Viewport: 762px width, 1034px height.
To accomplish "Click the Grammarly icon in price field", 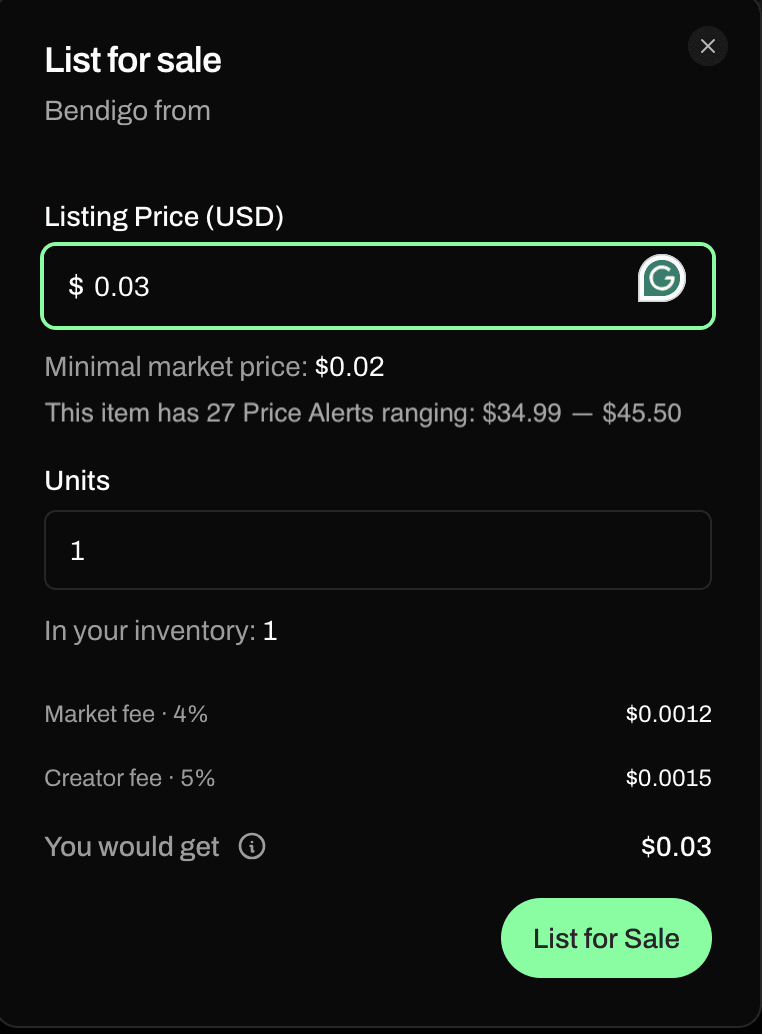I will (x=661, y=279).
